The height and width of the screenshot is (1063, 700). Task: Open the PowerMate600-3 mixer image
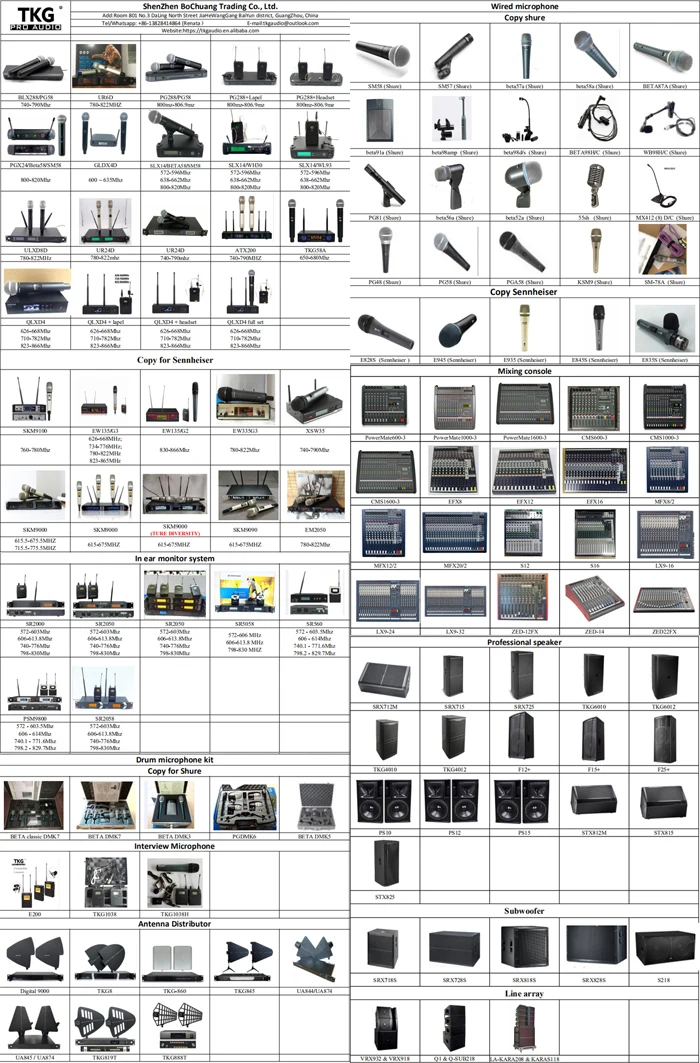tap(385, 405)
